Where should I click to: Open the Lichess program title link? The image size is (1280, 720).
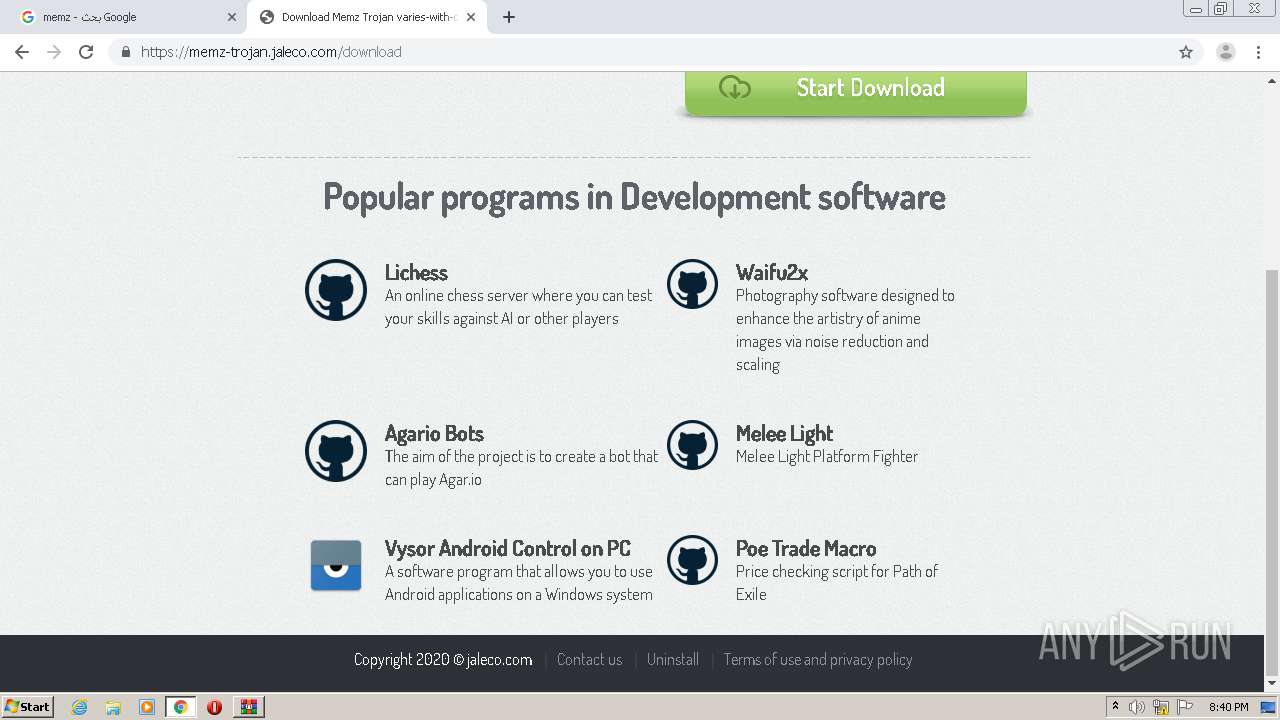pyautogui.click(x=416, y=272)
